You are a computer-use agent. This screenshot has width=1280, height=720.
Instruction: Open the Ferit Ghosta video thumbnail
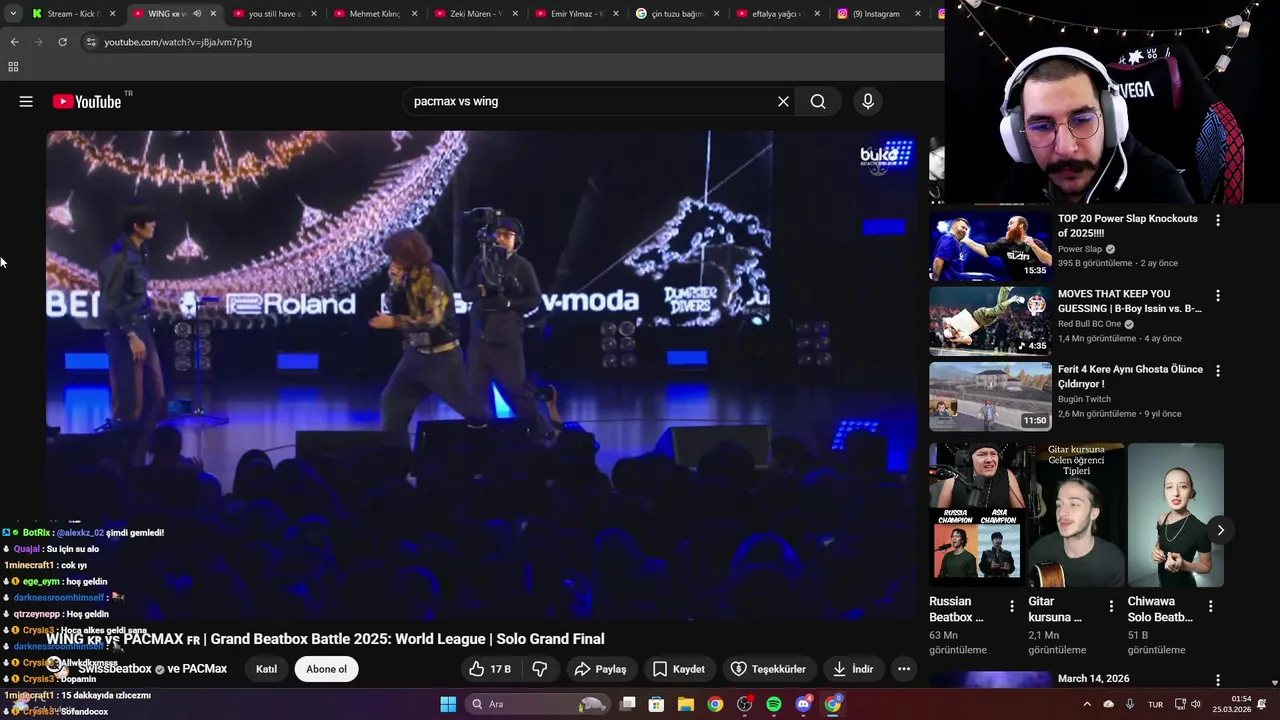tap(990, 396)
